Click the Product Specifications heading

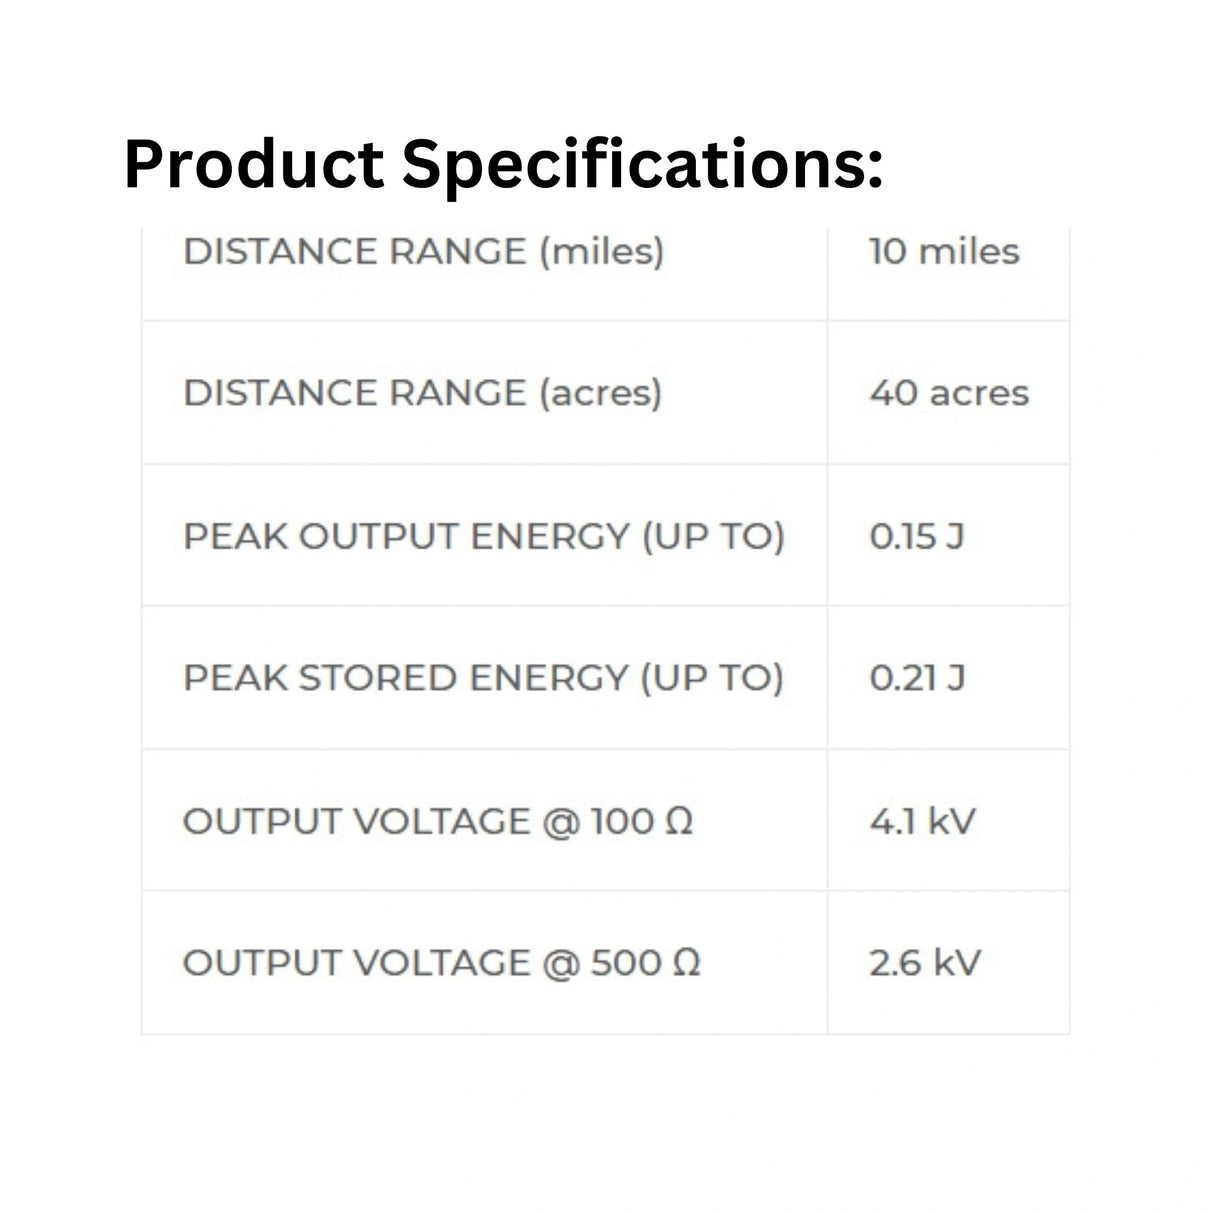[503, 164]
